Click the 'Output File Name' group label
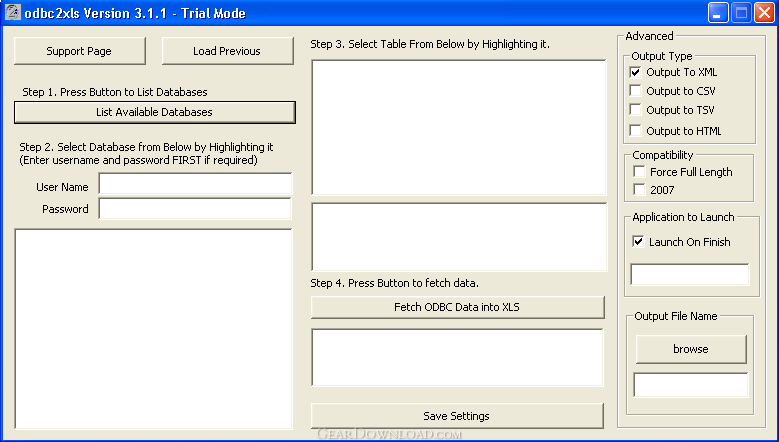This screenshot has height=442, width=779. 676,316
